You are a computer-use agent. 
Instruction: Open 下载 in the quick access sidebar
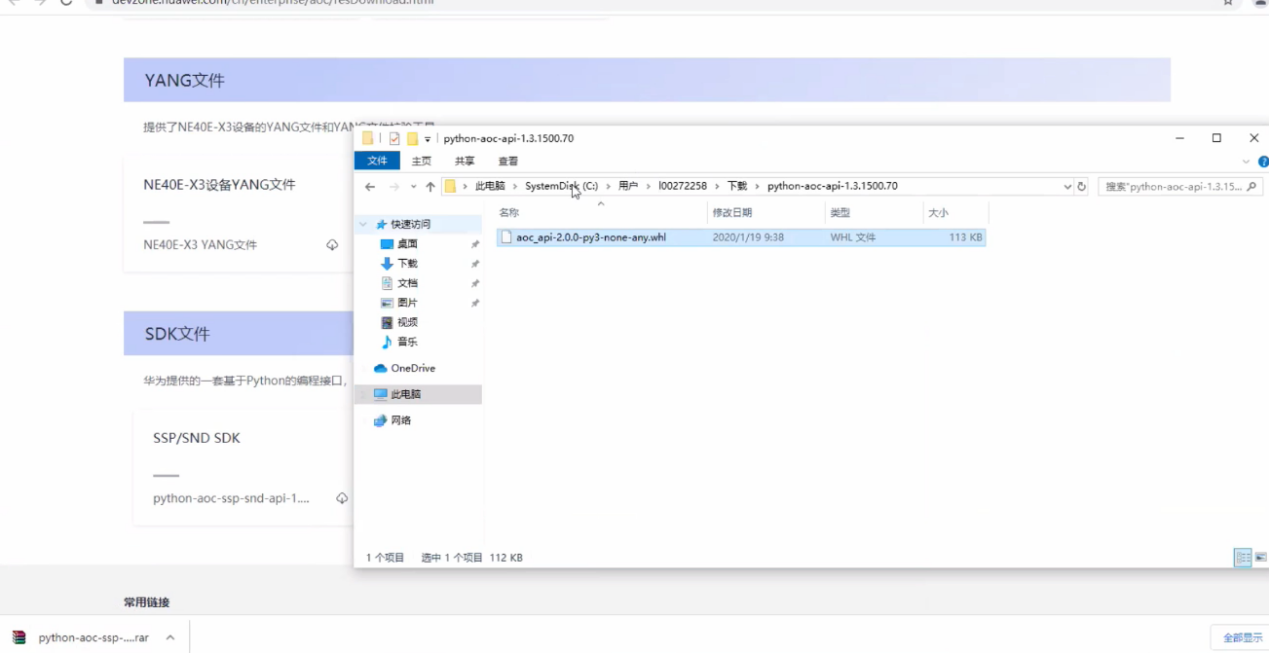(407, 264)
